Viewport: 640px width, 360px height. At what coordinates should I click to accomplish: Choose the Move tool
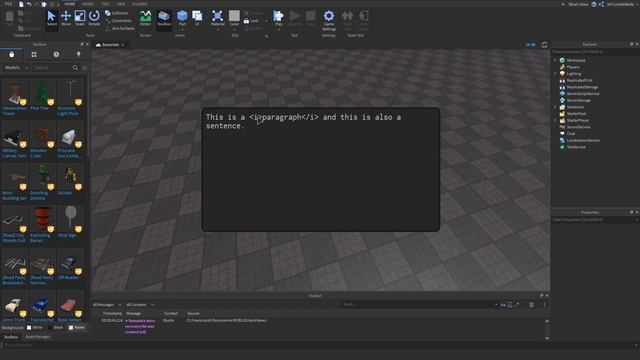tap(66, 19)
